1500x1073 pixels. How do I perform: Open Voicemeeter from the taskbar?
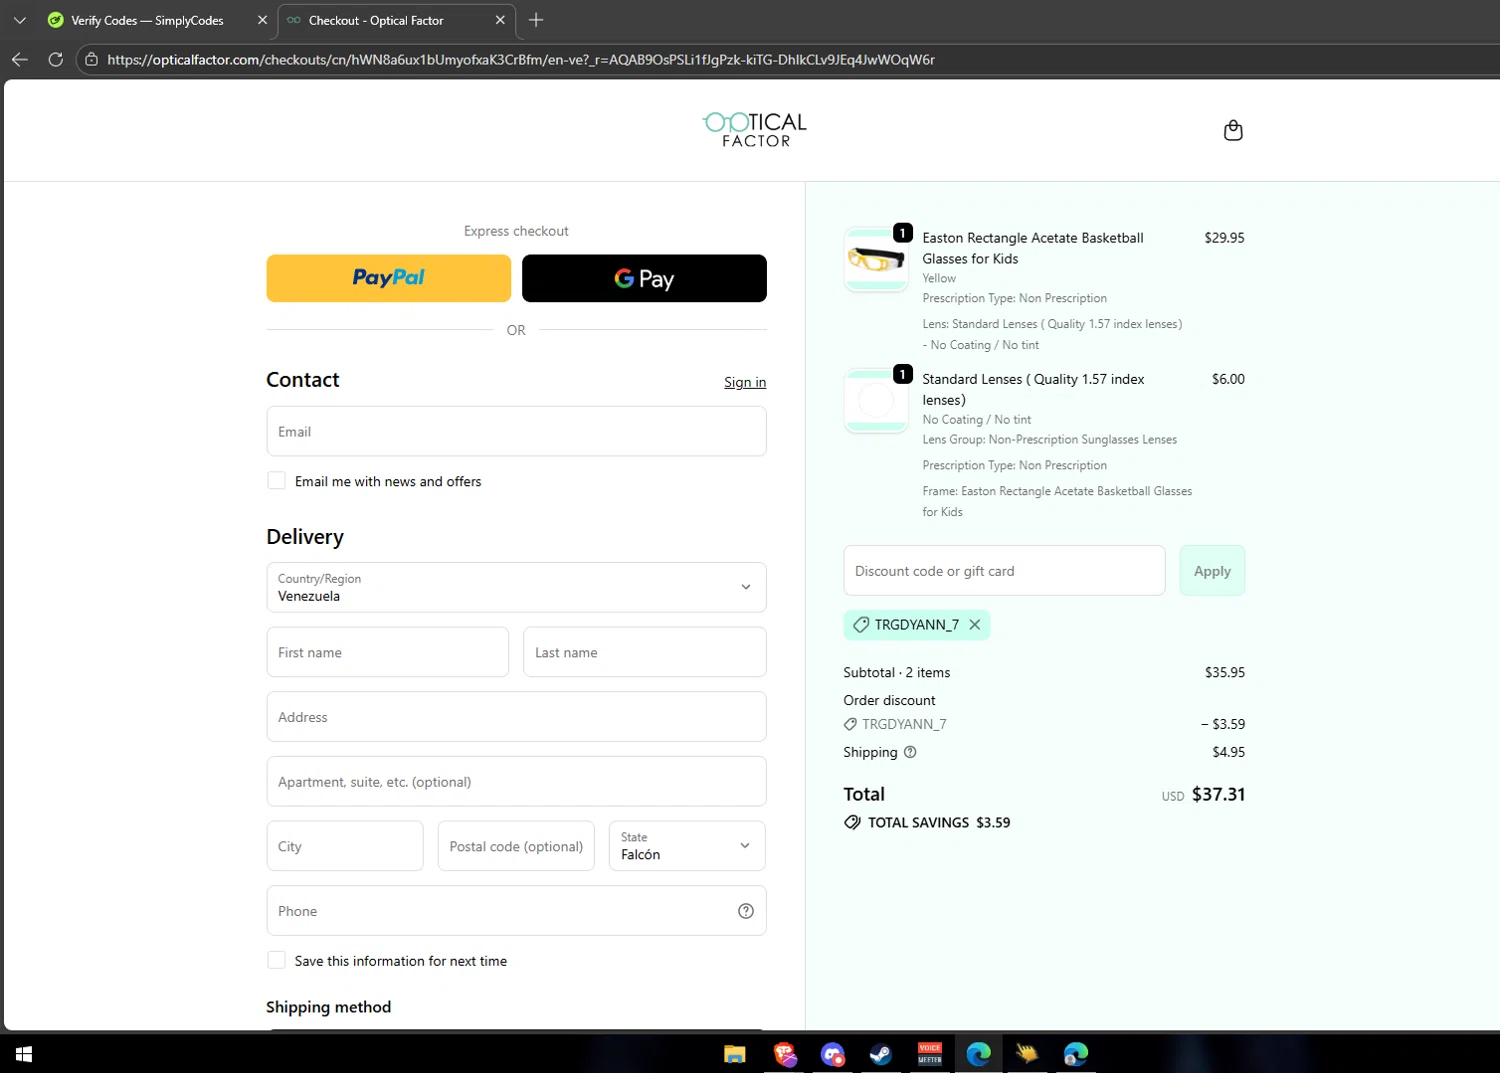930,1054
